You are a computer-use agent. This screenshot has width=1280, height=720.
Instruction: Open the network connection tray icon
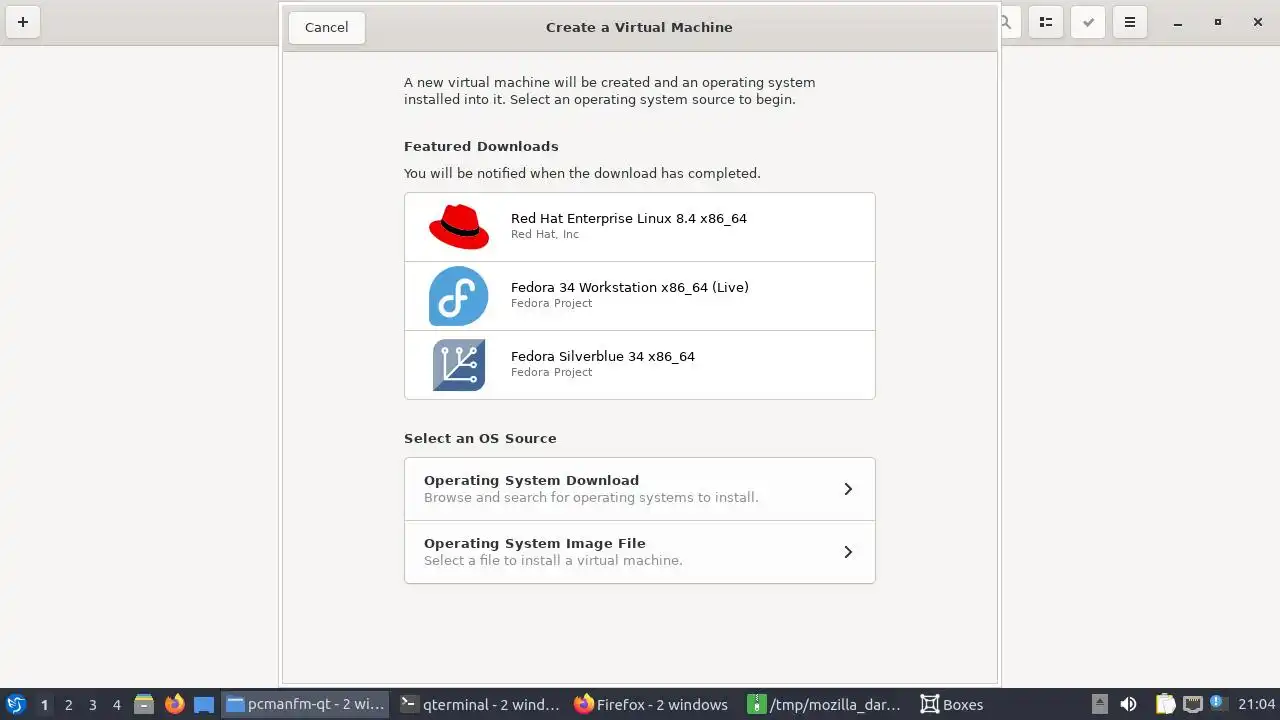pyautogui.click(x=1192, y=704)
